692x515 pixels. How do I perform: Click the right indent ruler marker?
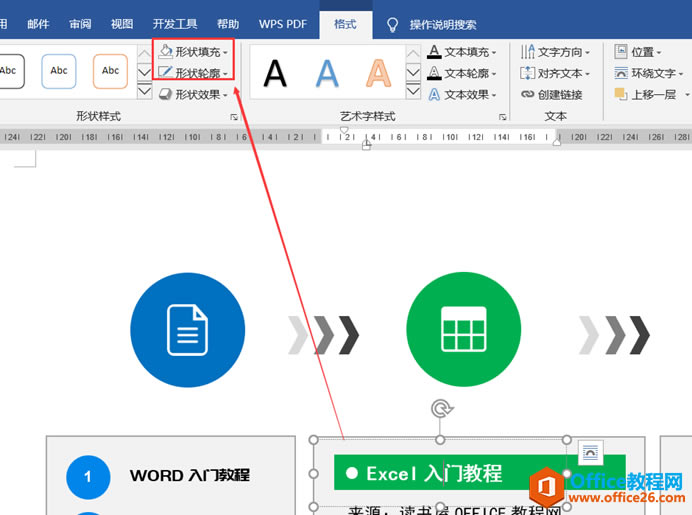(x=557, y=140)
